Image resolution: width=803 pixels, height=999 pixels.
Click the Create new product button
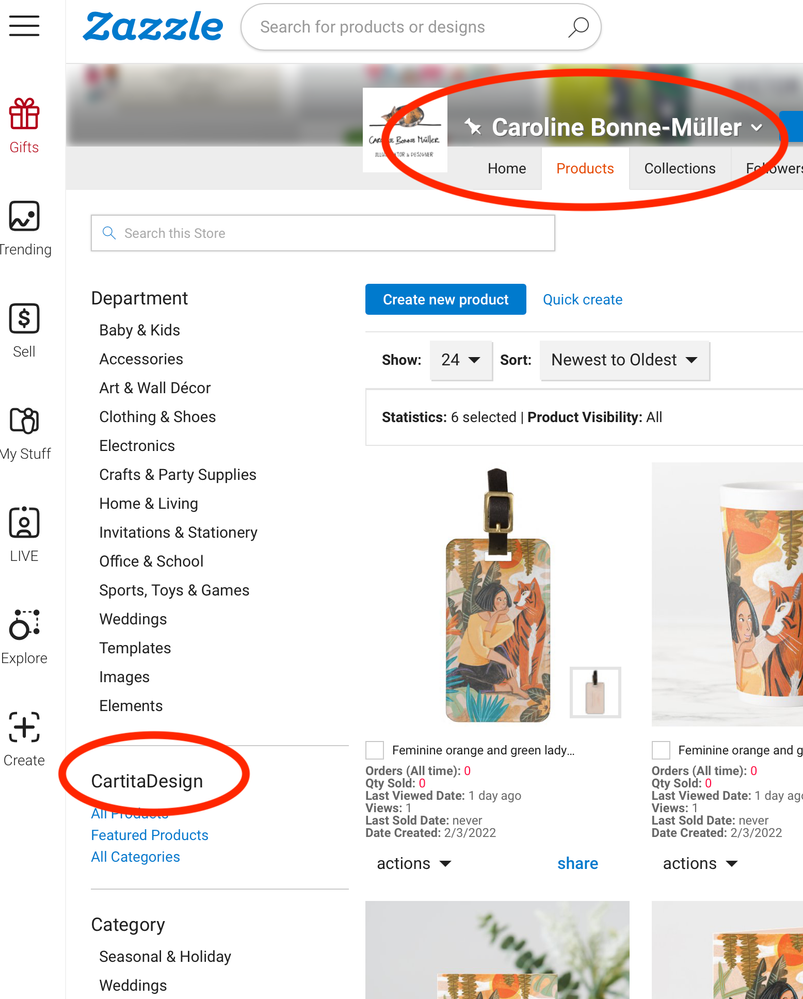[446, 299]
